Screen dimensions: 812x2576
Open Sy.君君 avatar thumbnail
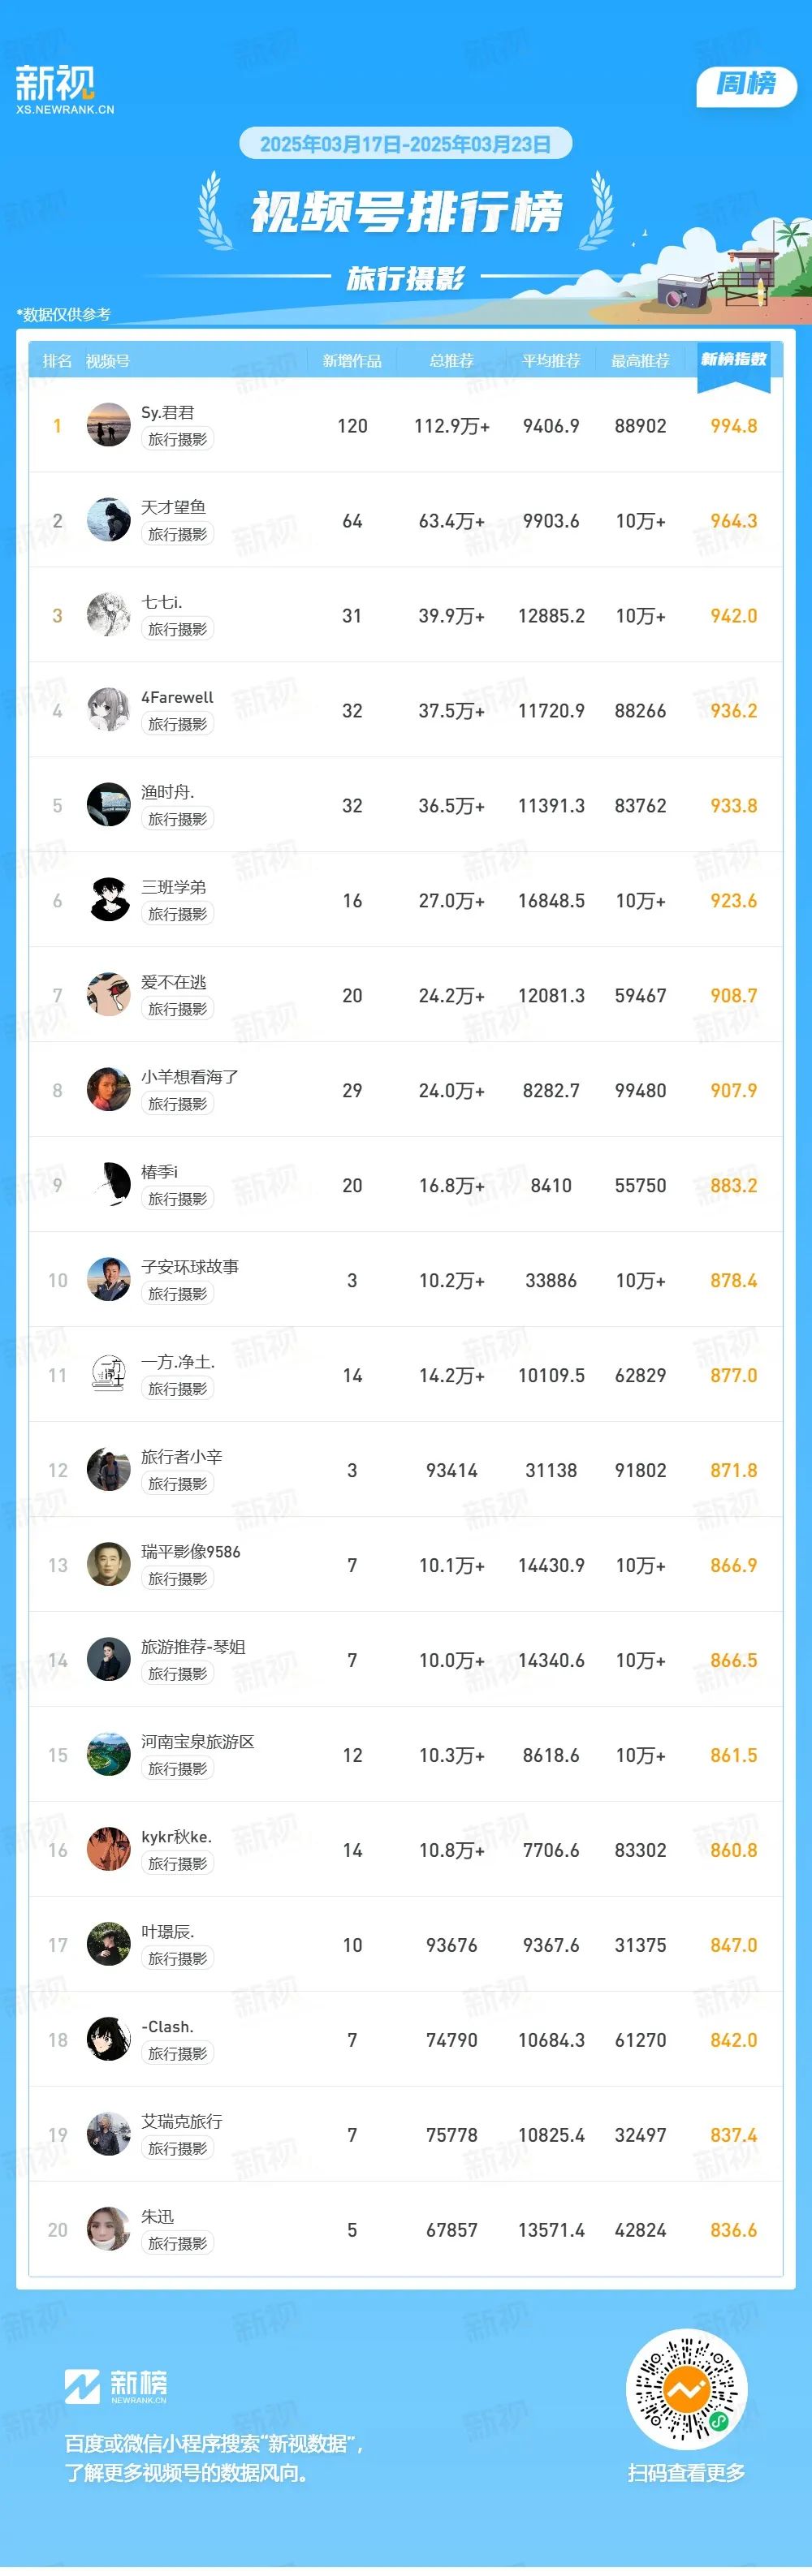(108, 425)
